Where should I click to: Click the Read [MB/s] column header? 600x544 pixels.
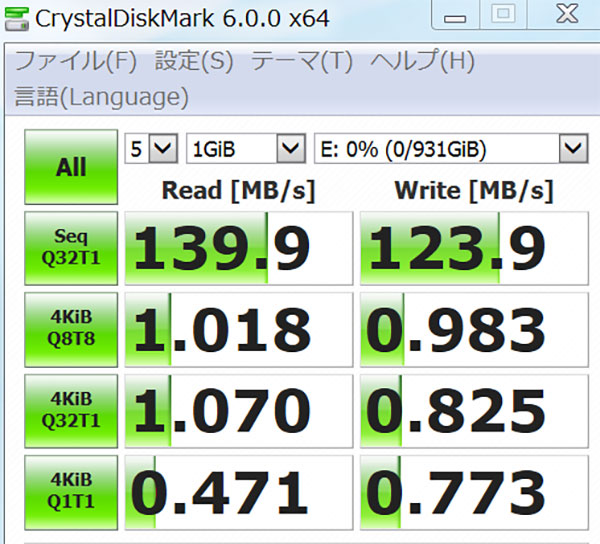(x=238, y=190)
